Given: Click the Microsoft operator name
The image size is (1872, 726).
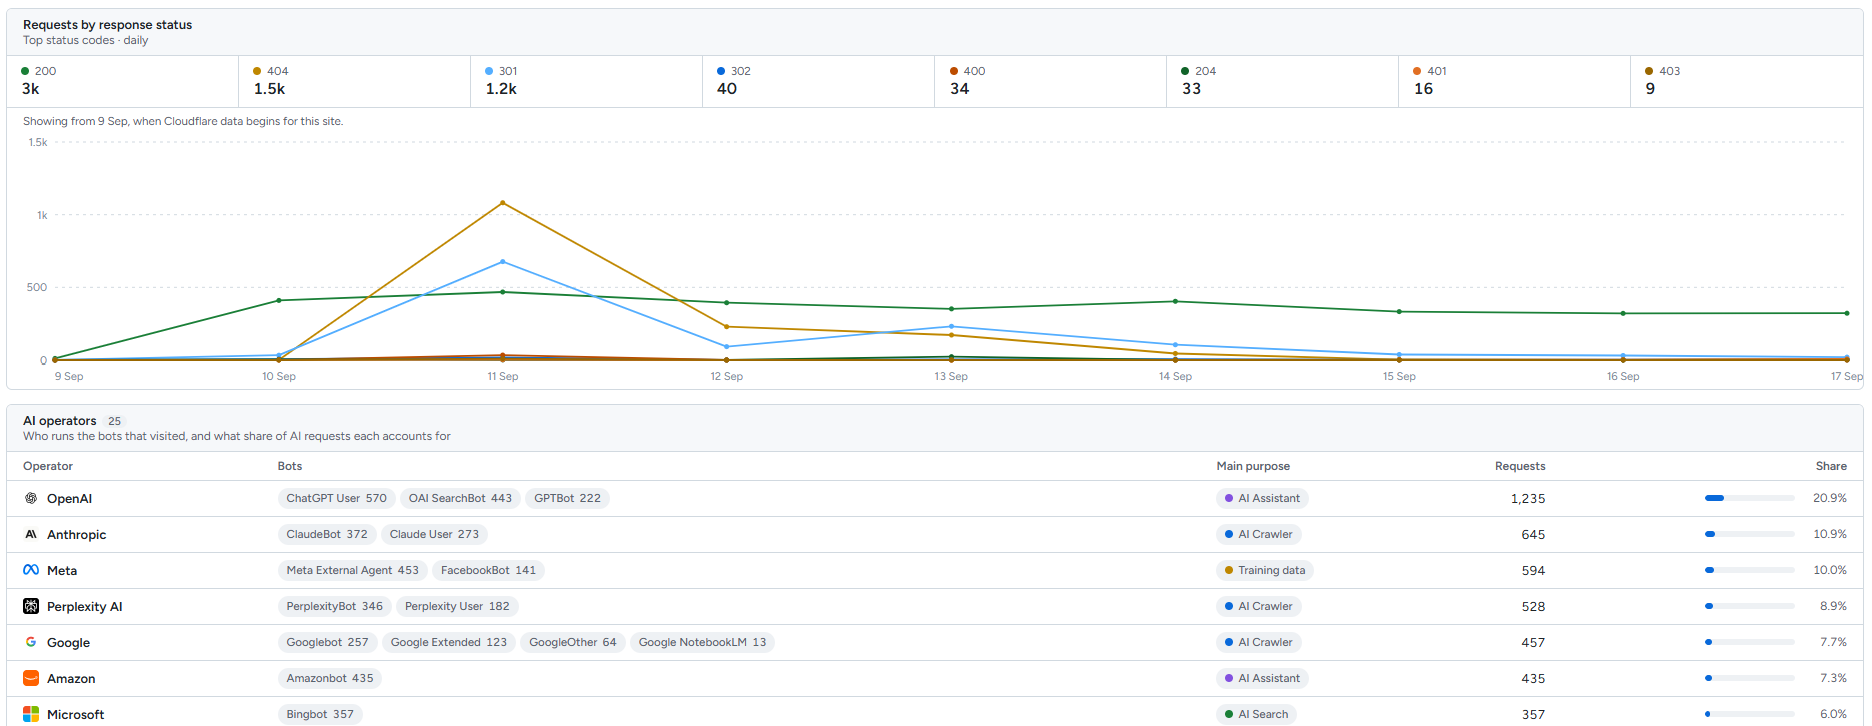Looking at the screenshot, I should point(75,714).
